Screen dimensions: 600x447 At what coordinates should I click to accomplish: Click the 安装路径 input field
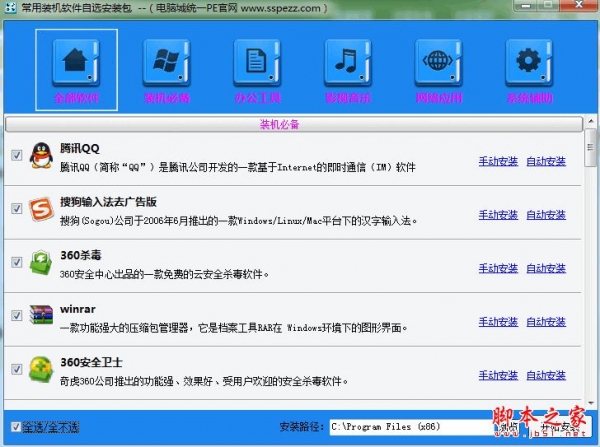(x=412, y=427)
